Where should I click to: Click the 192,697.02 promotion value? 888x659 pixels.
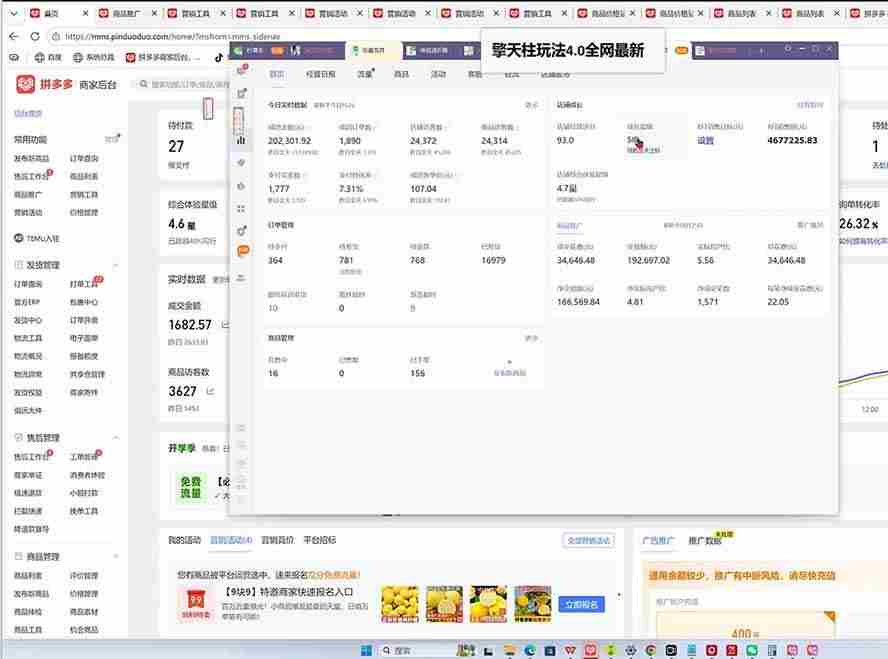[648, 260]
